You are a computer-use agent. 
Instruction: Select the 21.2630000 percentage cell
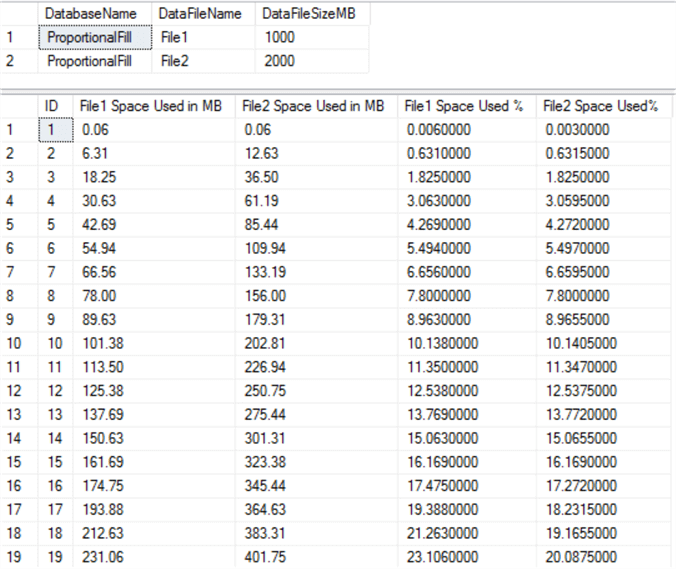(467, 533)
